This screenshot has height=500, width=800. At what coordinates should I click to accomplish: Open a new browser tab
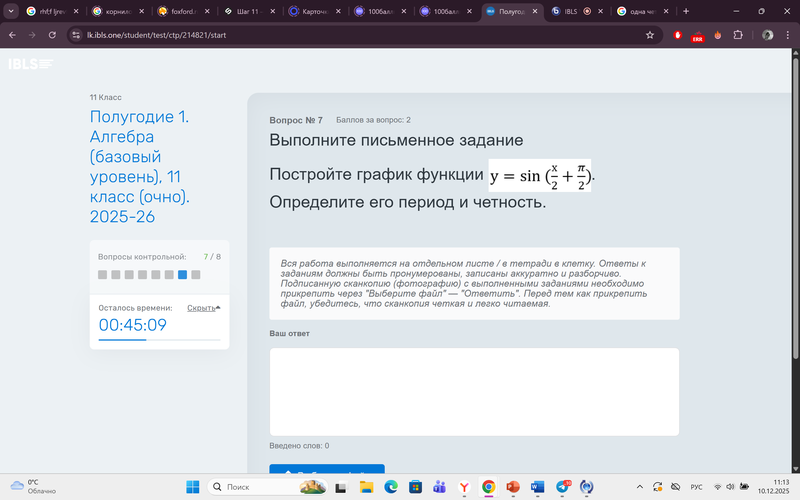pos(686,11)
